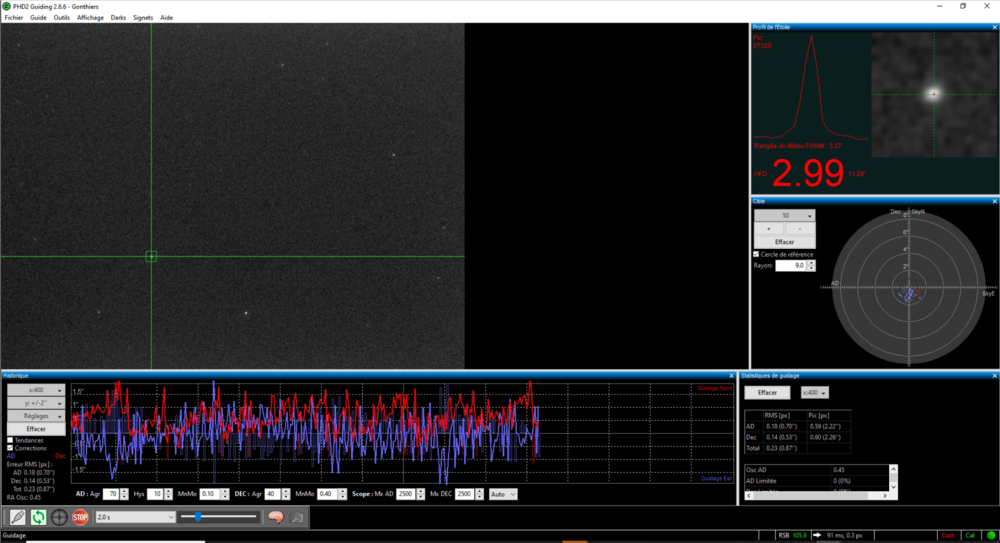This screenshot has height=543, width=1000.
Task: Click the red Dec legend label in Historique
Action: [x=60, y=456]
